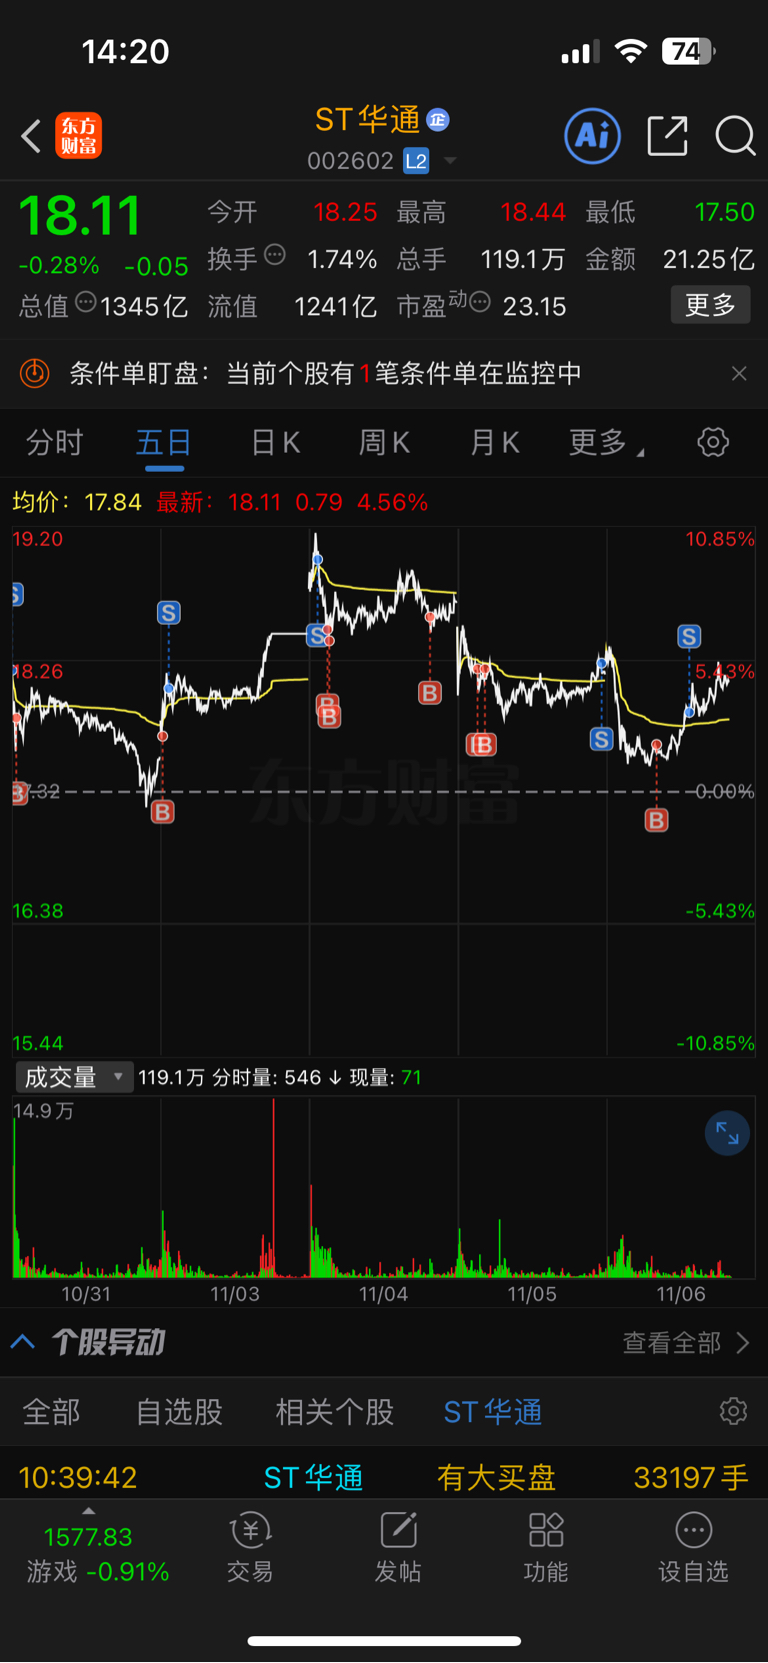Tap the L2 level badge

[416, 160]
